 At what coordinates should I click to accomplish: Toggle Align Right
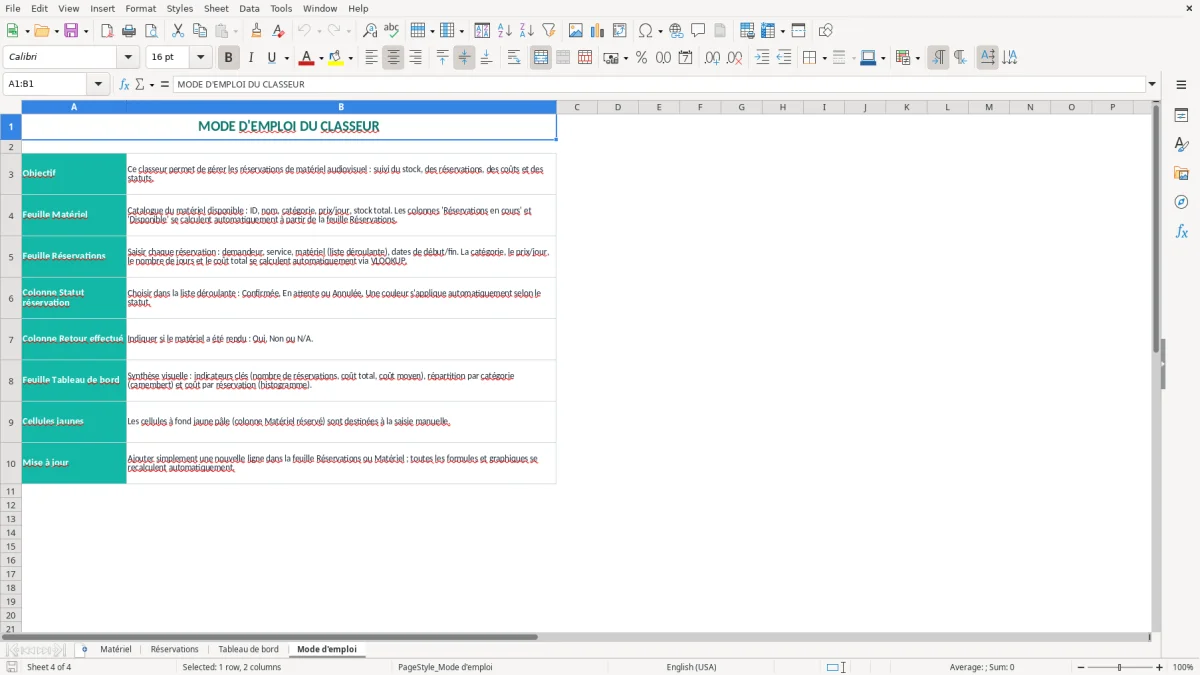coord(415,58)
